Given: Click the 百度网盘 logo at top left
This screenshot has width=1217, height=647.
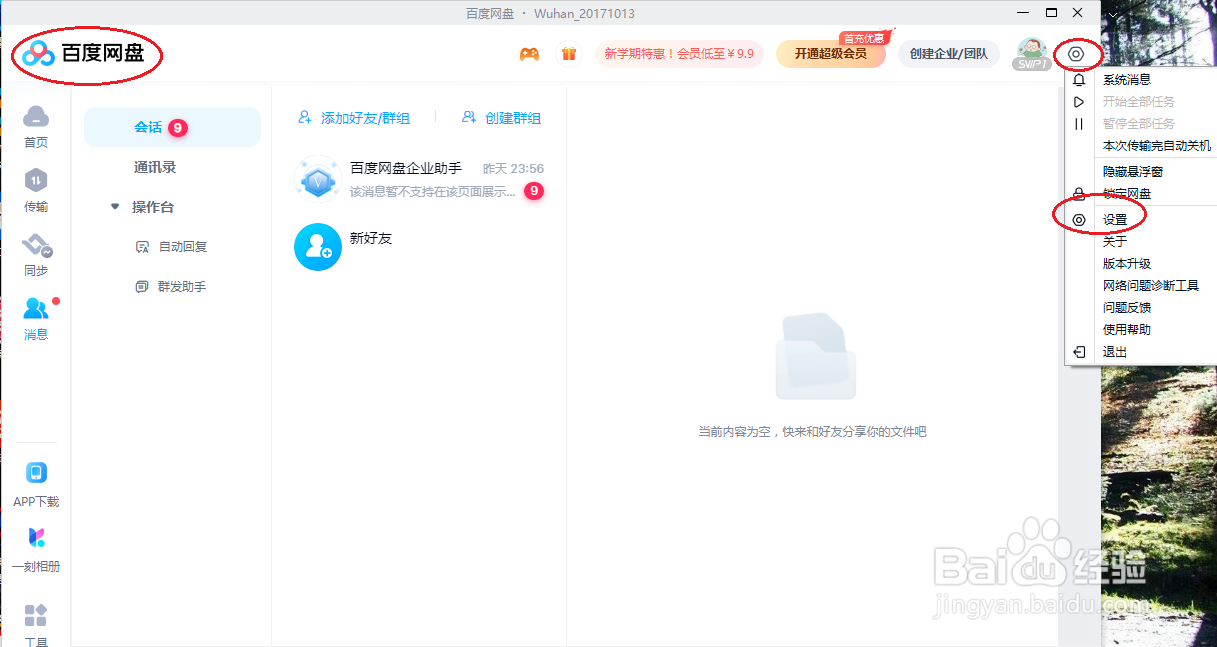Looking at the screenshot, I should [84, 53].
